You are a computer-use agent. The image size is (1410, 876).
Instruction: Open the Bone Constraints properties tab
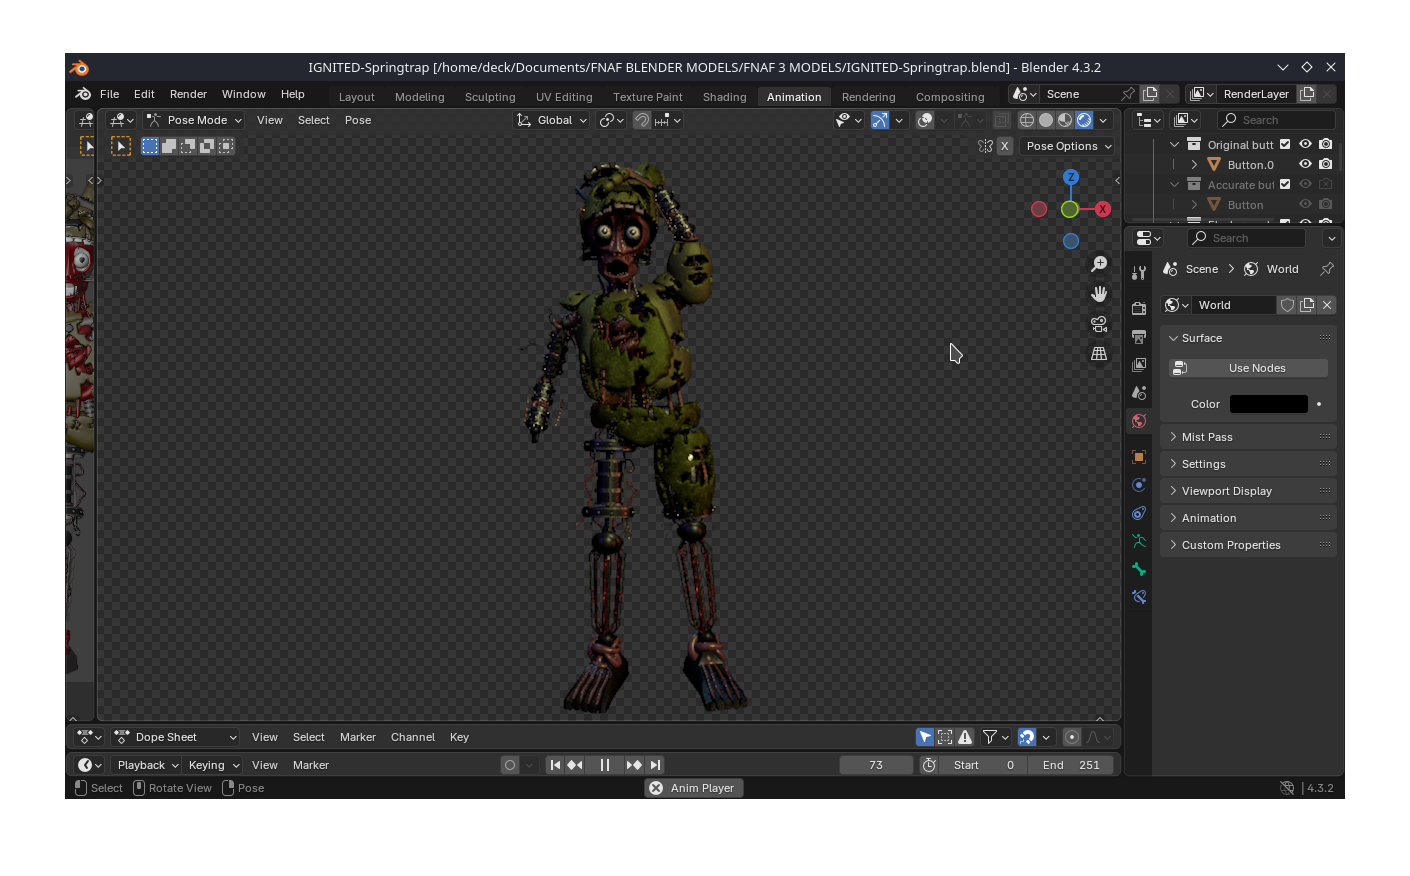pos(1139,597)
